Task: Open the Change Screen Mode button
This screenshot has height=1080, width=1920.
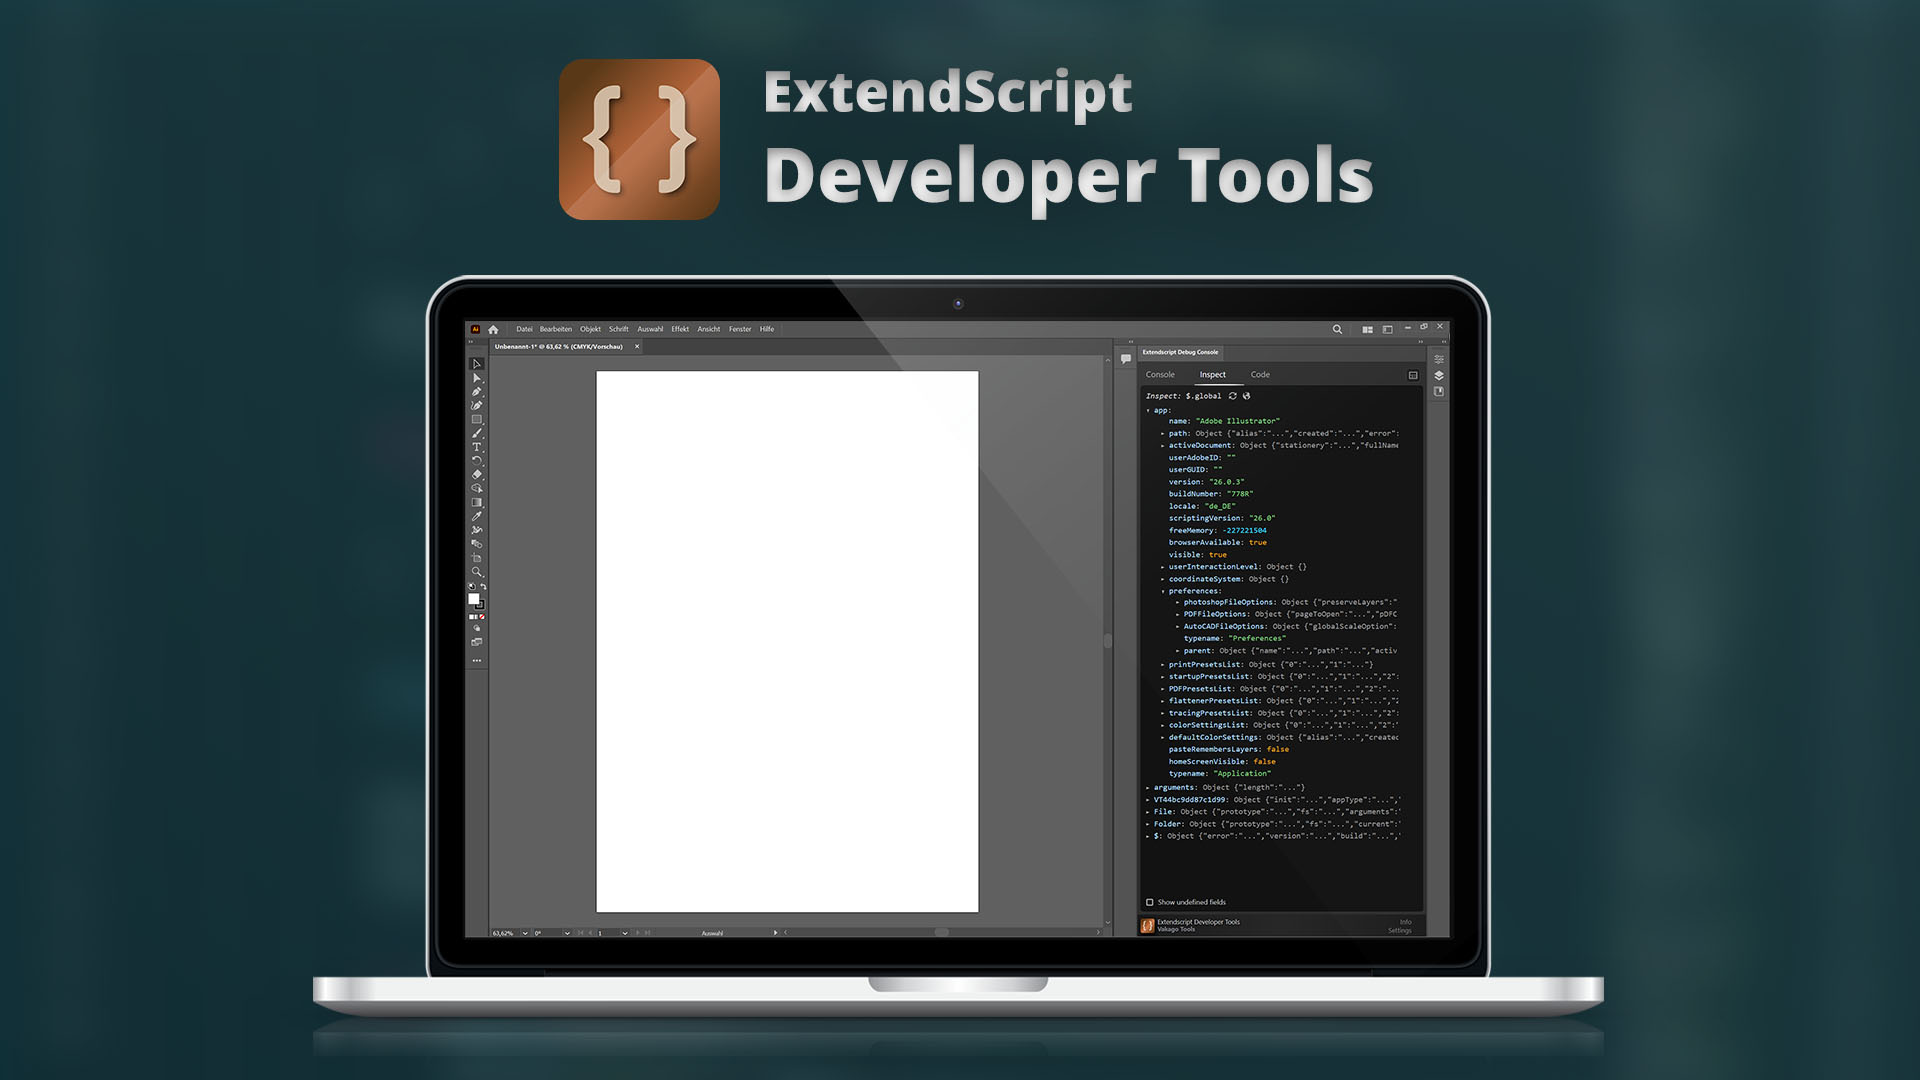Action: coord(477,642)
